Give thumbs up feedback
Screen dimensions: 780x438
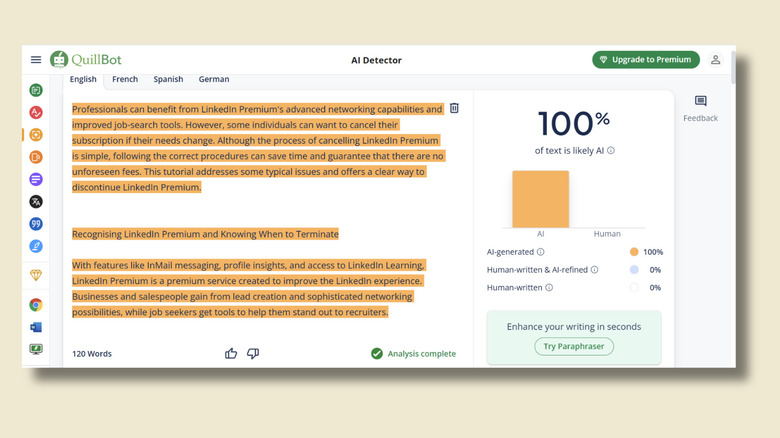click(x=231, y=353)
